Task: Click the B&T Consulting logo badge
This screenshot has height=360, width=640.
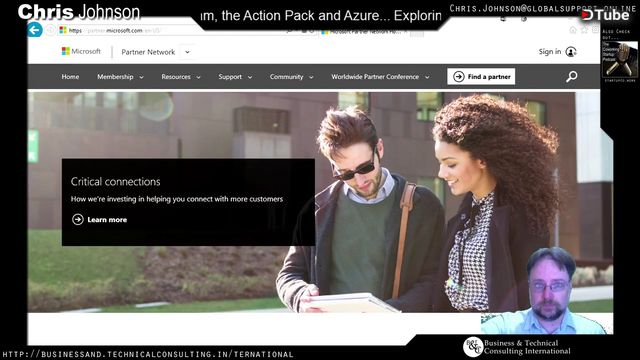Action: point(473,347)
